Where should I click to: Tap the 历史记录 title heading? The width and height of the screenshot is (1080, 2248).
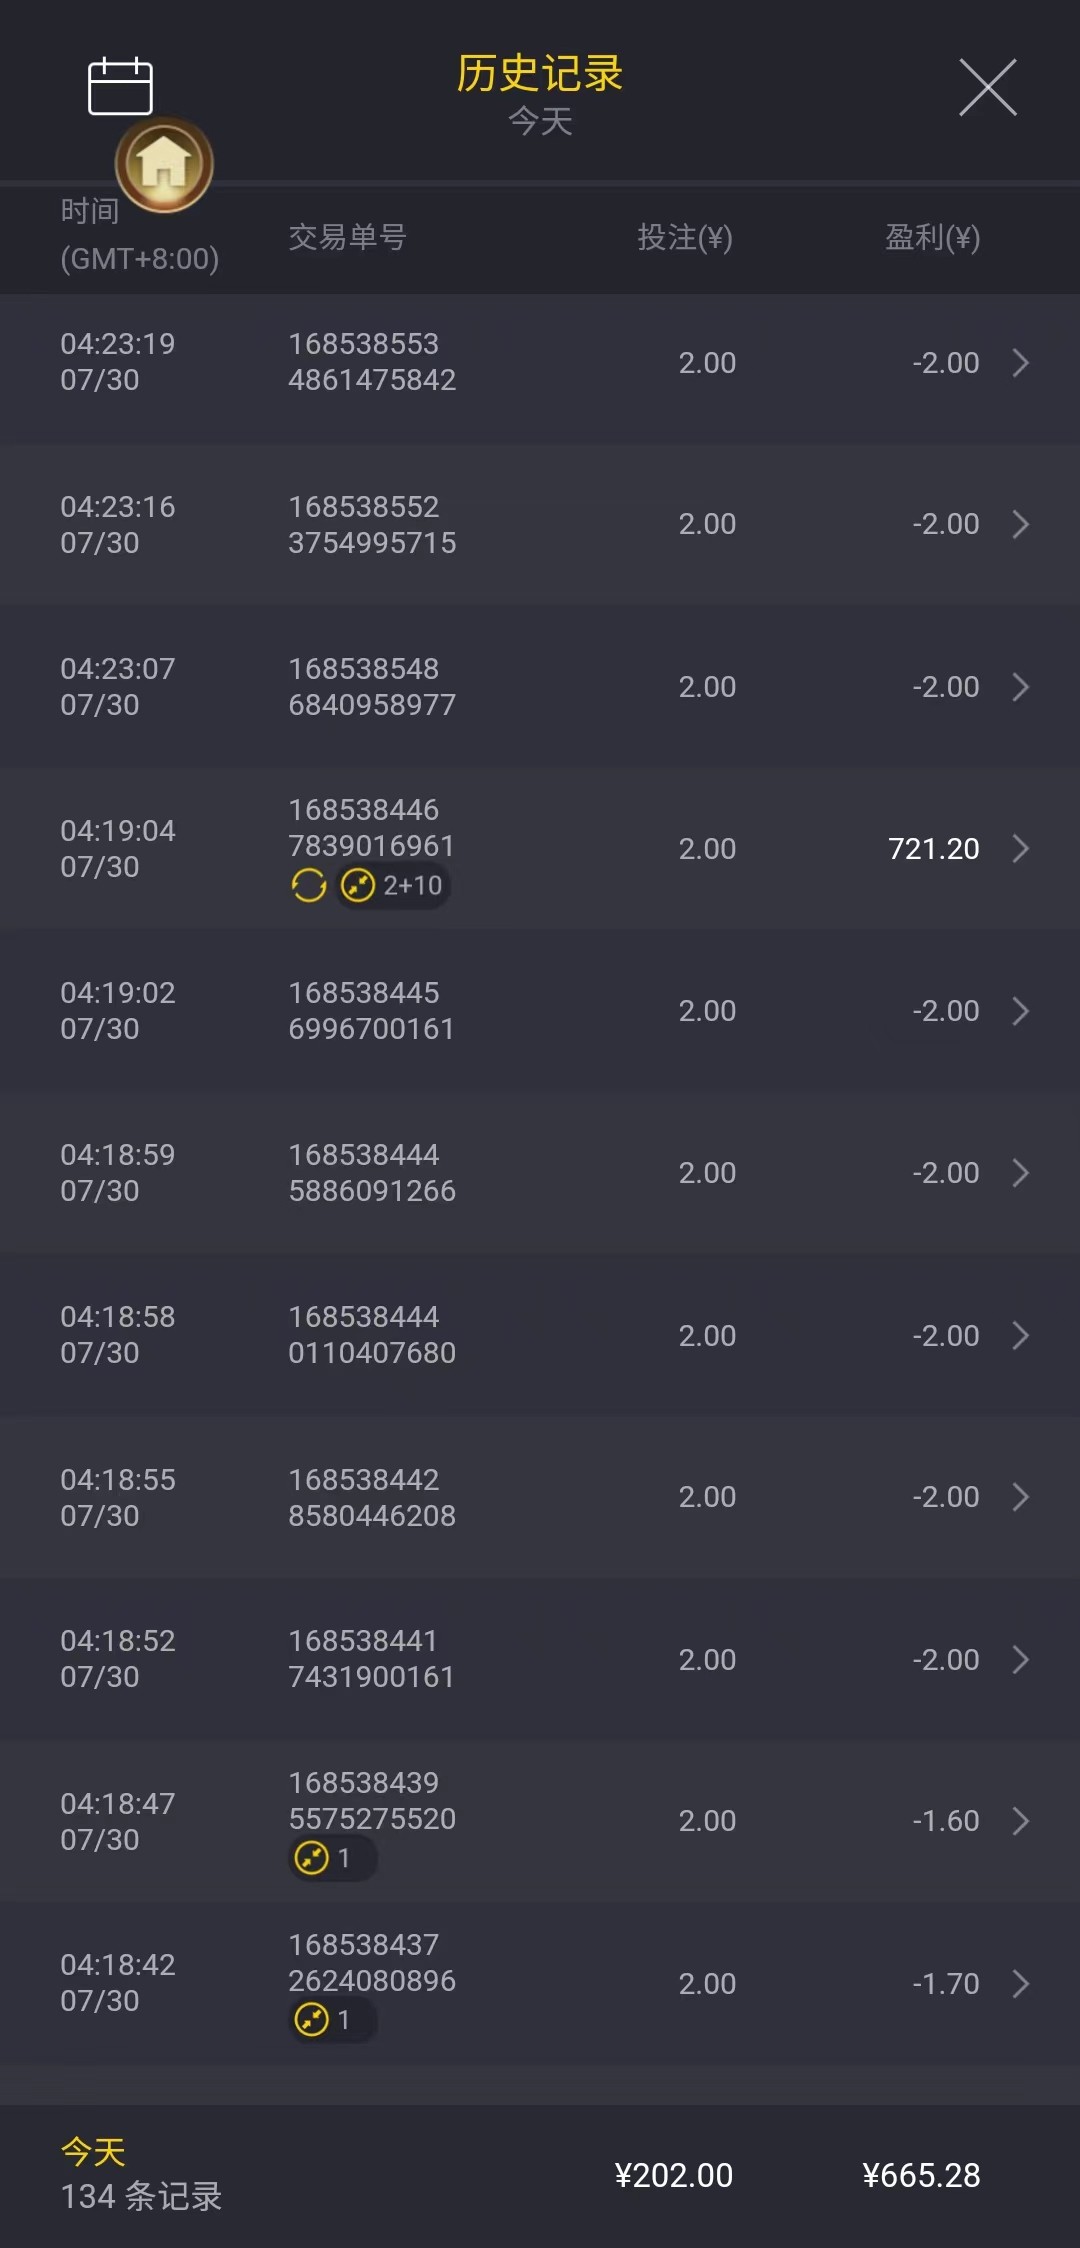tap(540, 74)
